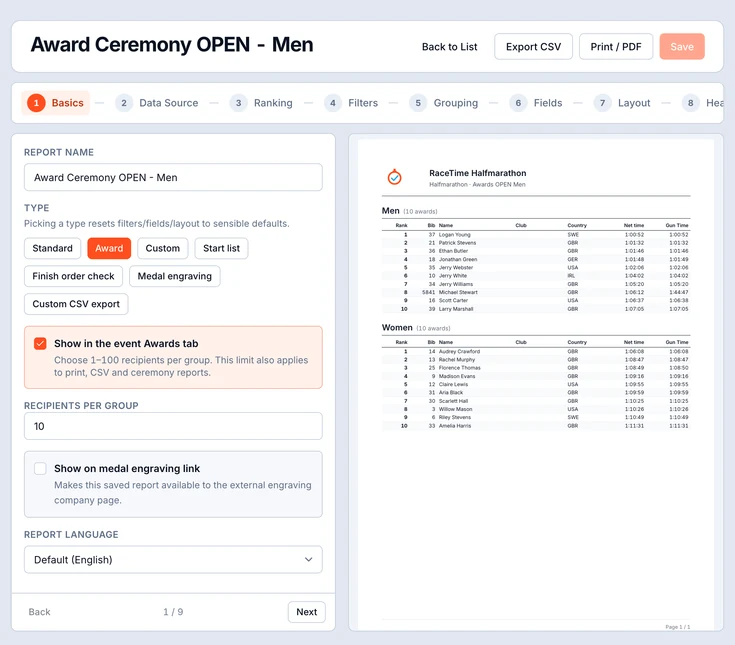Click the Next button
Viewport: 735px width, 645px height.
(307, 612)
